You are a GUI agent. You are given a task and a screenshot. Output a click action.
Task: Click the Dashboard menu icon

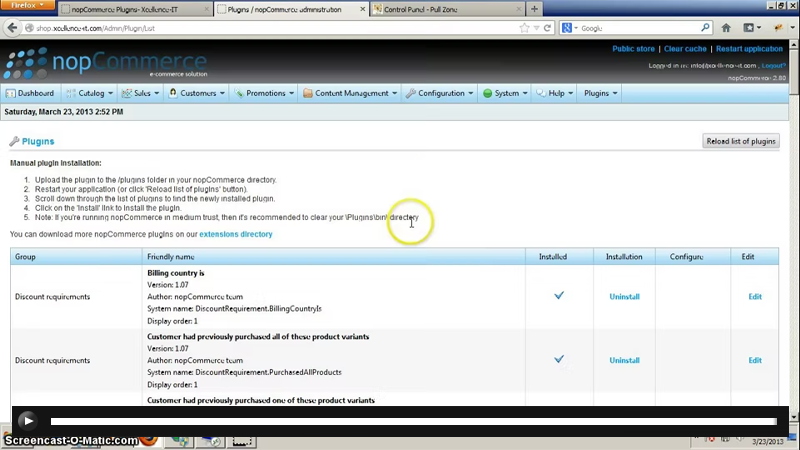10,93
